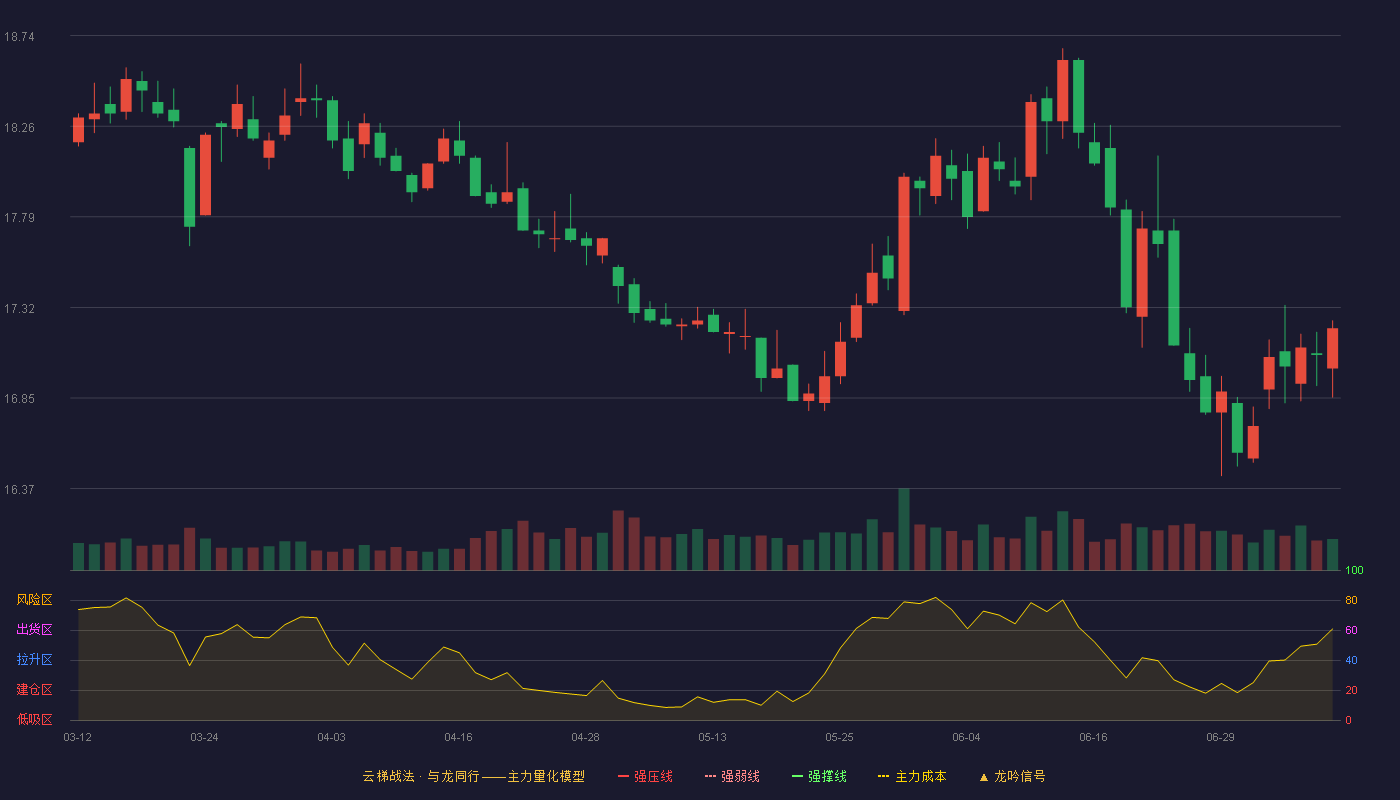Click the orange 80 indicator scale value

click(x=1351, y=600)
